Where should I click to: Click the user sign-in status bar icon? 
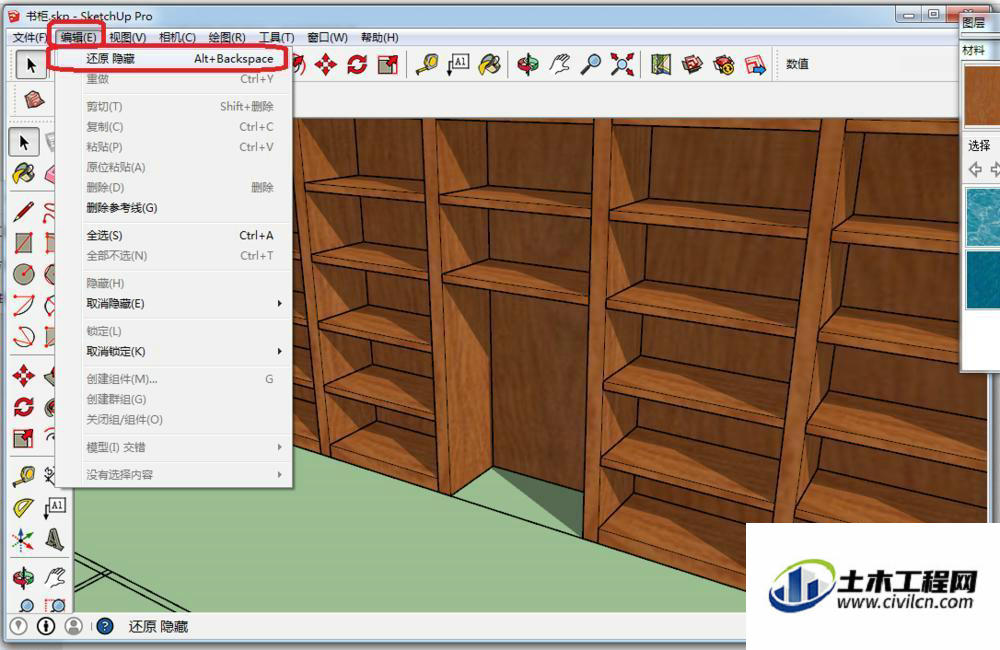[74, 626]
